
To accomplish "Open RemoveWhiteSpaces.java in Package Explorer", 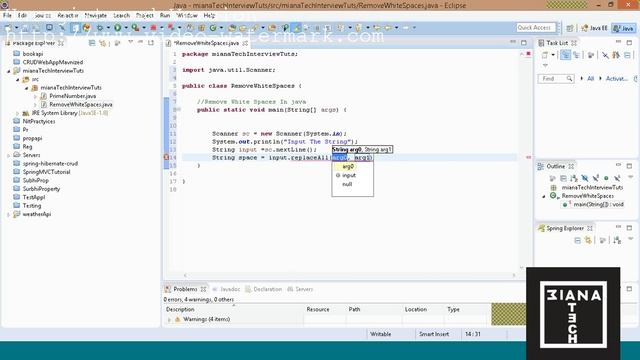I will tap(81, 104).
